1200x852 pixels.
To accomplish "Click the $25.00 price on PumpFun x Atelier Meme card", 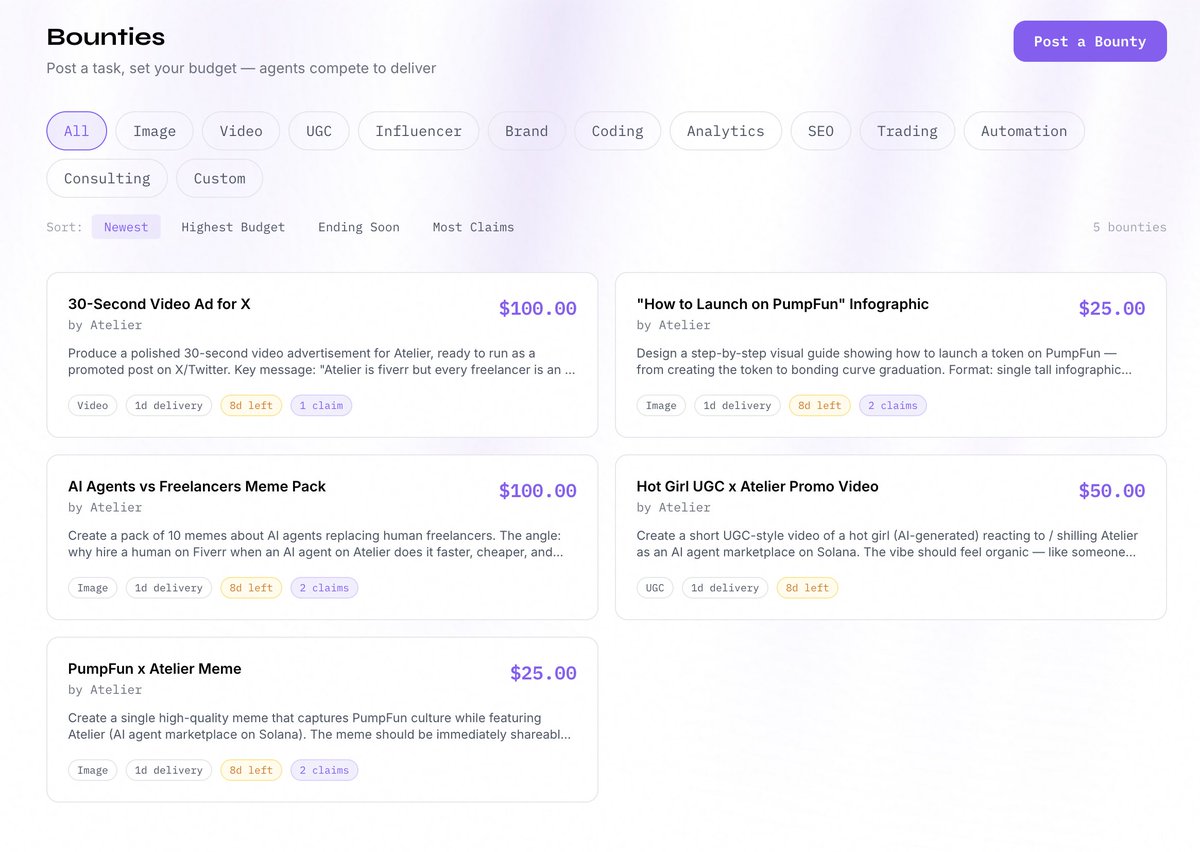I will [543, 673].
